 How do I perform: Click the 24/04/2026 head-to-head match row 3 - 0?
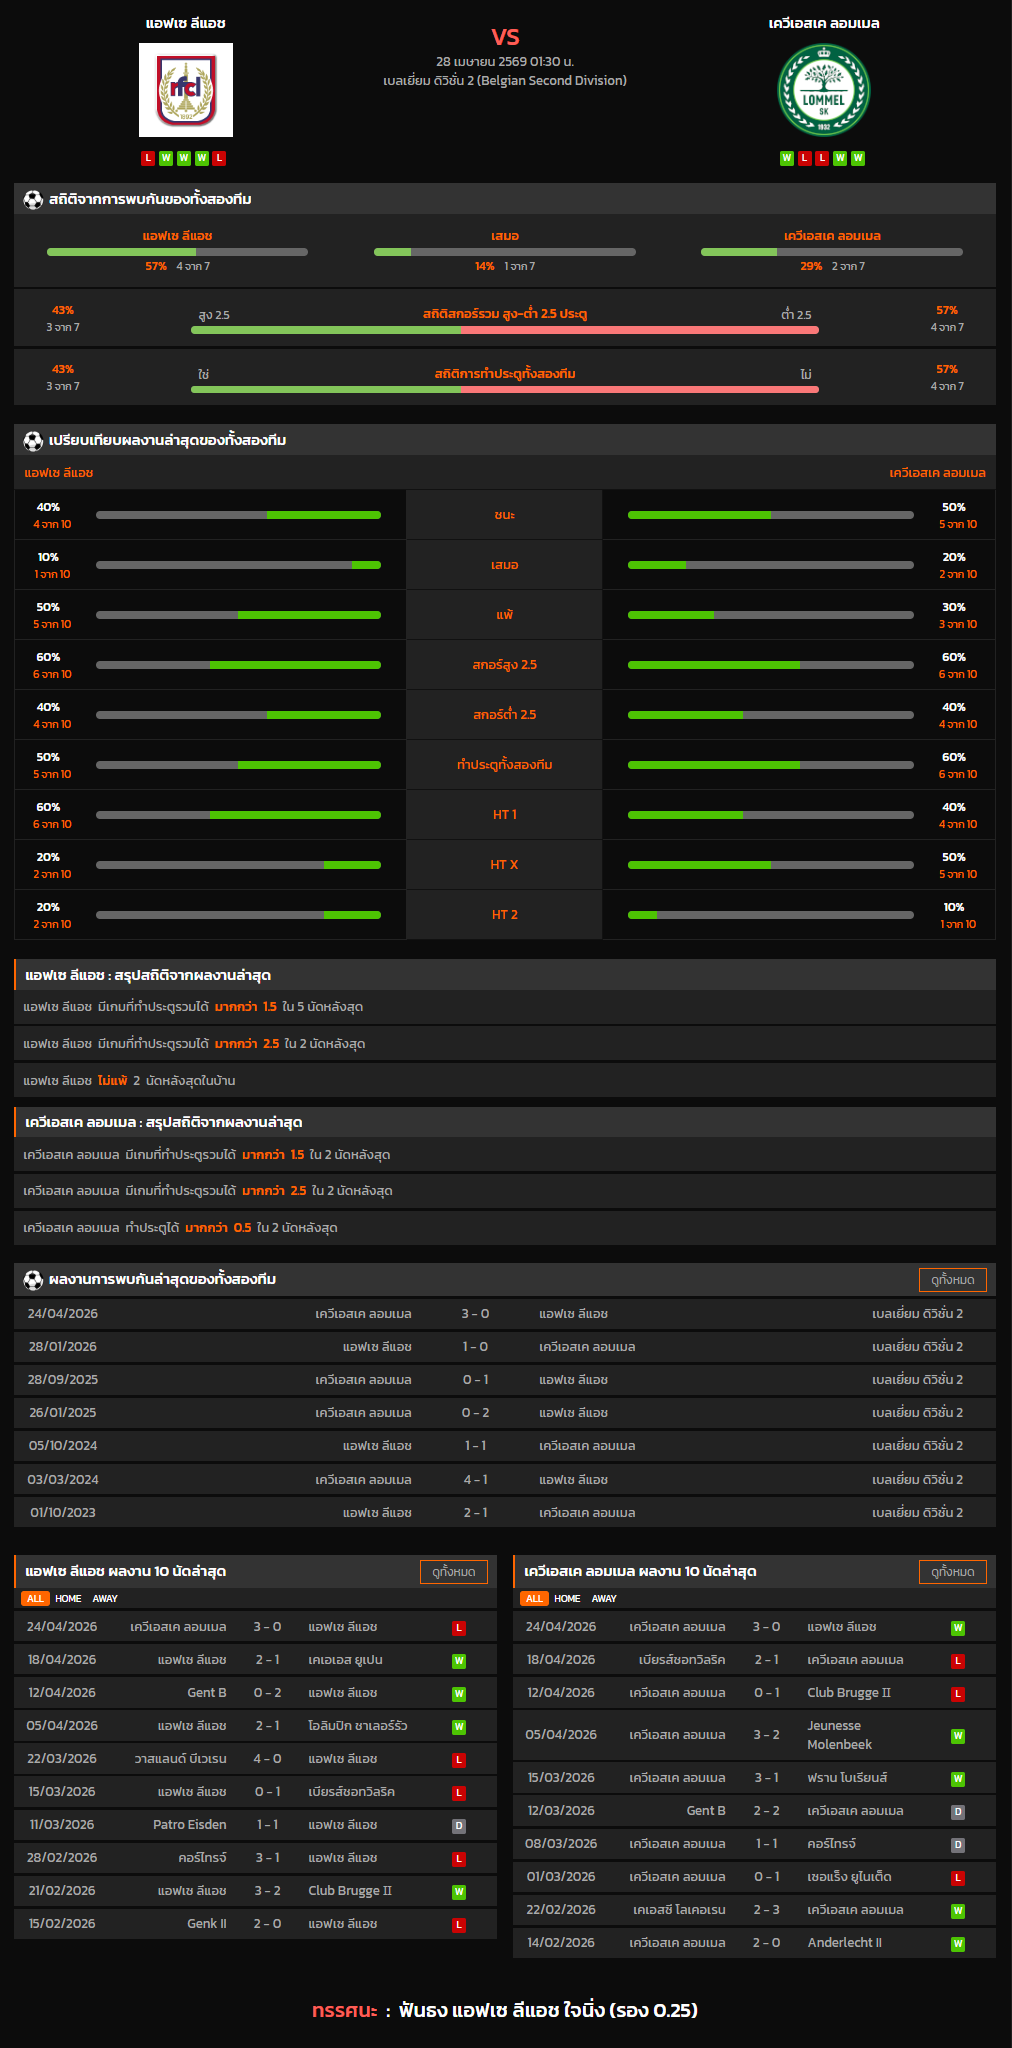[504, 1314]
